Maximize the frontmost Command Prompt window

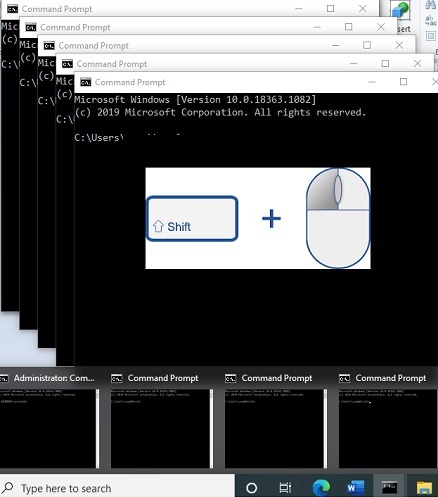pyautogui.click(x=403, y=82)
